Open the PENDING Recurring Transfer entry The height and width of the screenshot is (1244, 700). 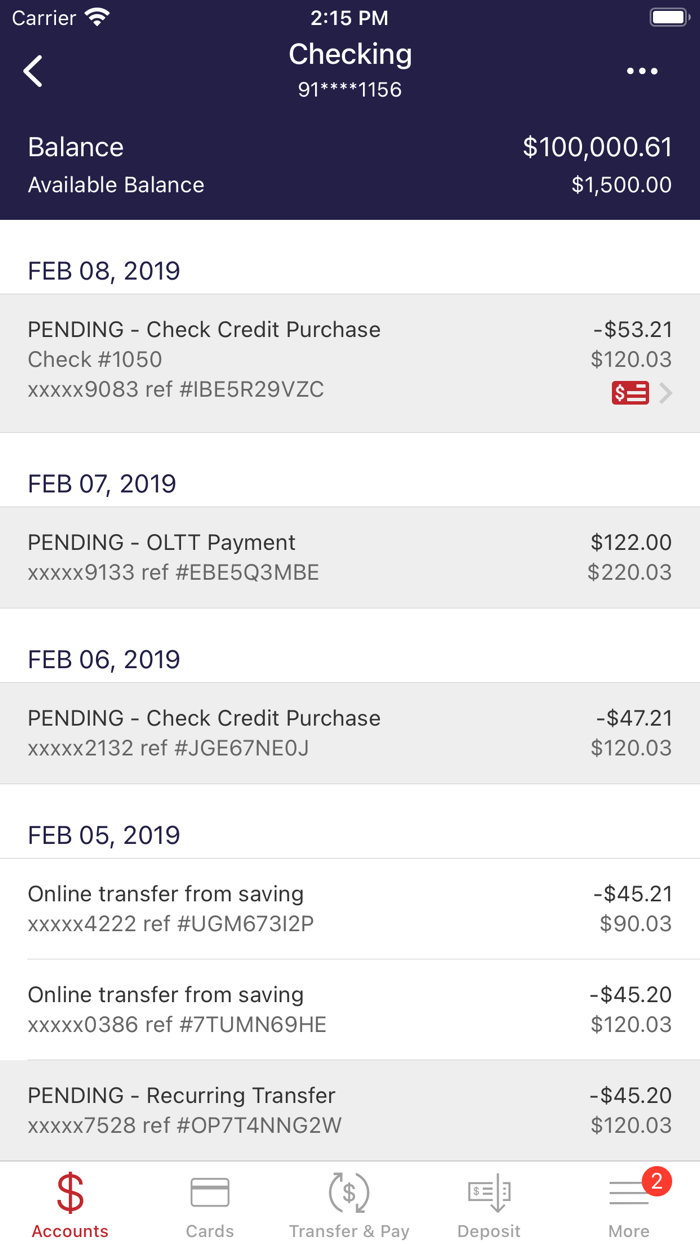(350, 1110)
